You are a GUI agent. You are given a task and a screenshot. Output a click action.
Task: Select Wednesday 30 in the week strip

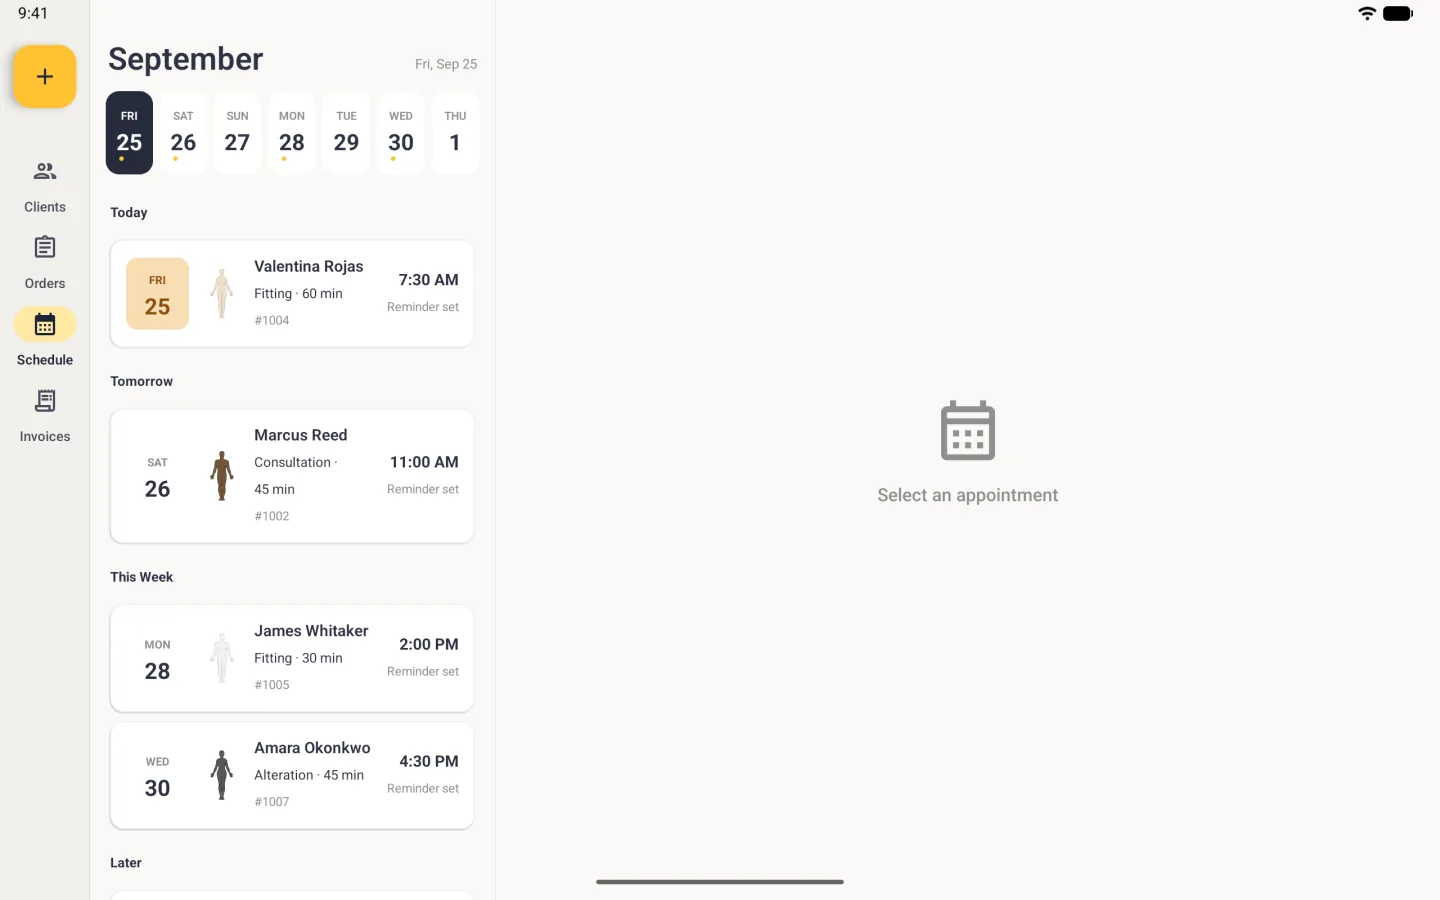pos(401,133)
